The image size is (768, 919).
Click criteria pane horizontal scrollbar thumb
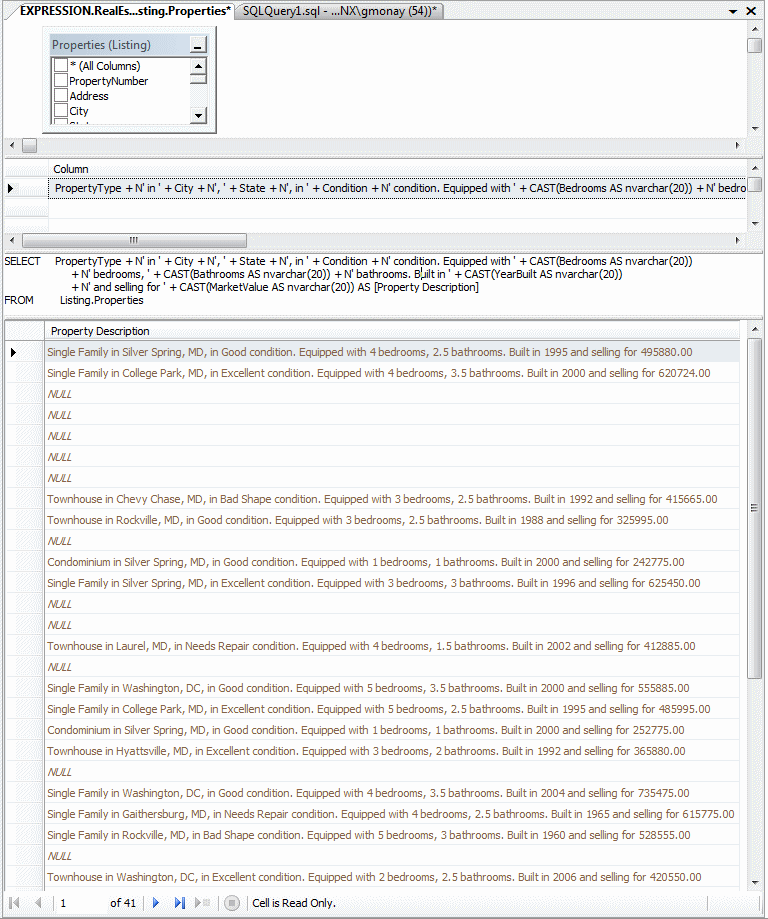[x=134, y=240]
